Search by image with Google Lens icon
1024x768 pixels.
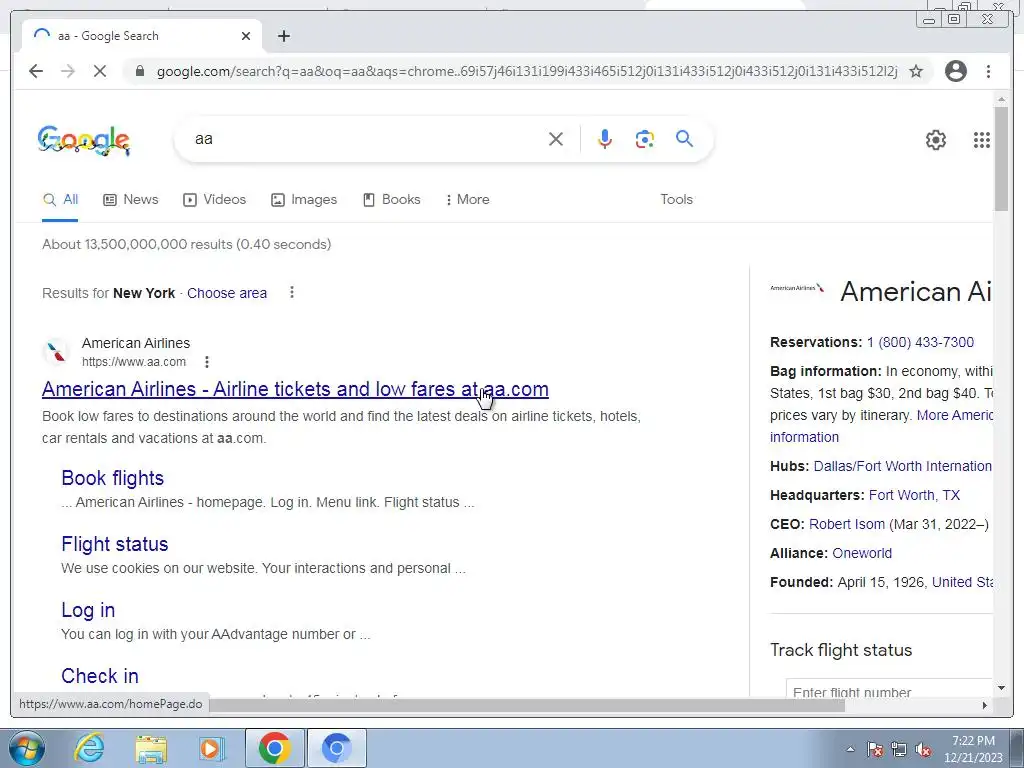[645, 139]
